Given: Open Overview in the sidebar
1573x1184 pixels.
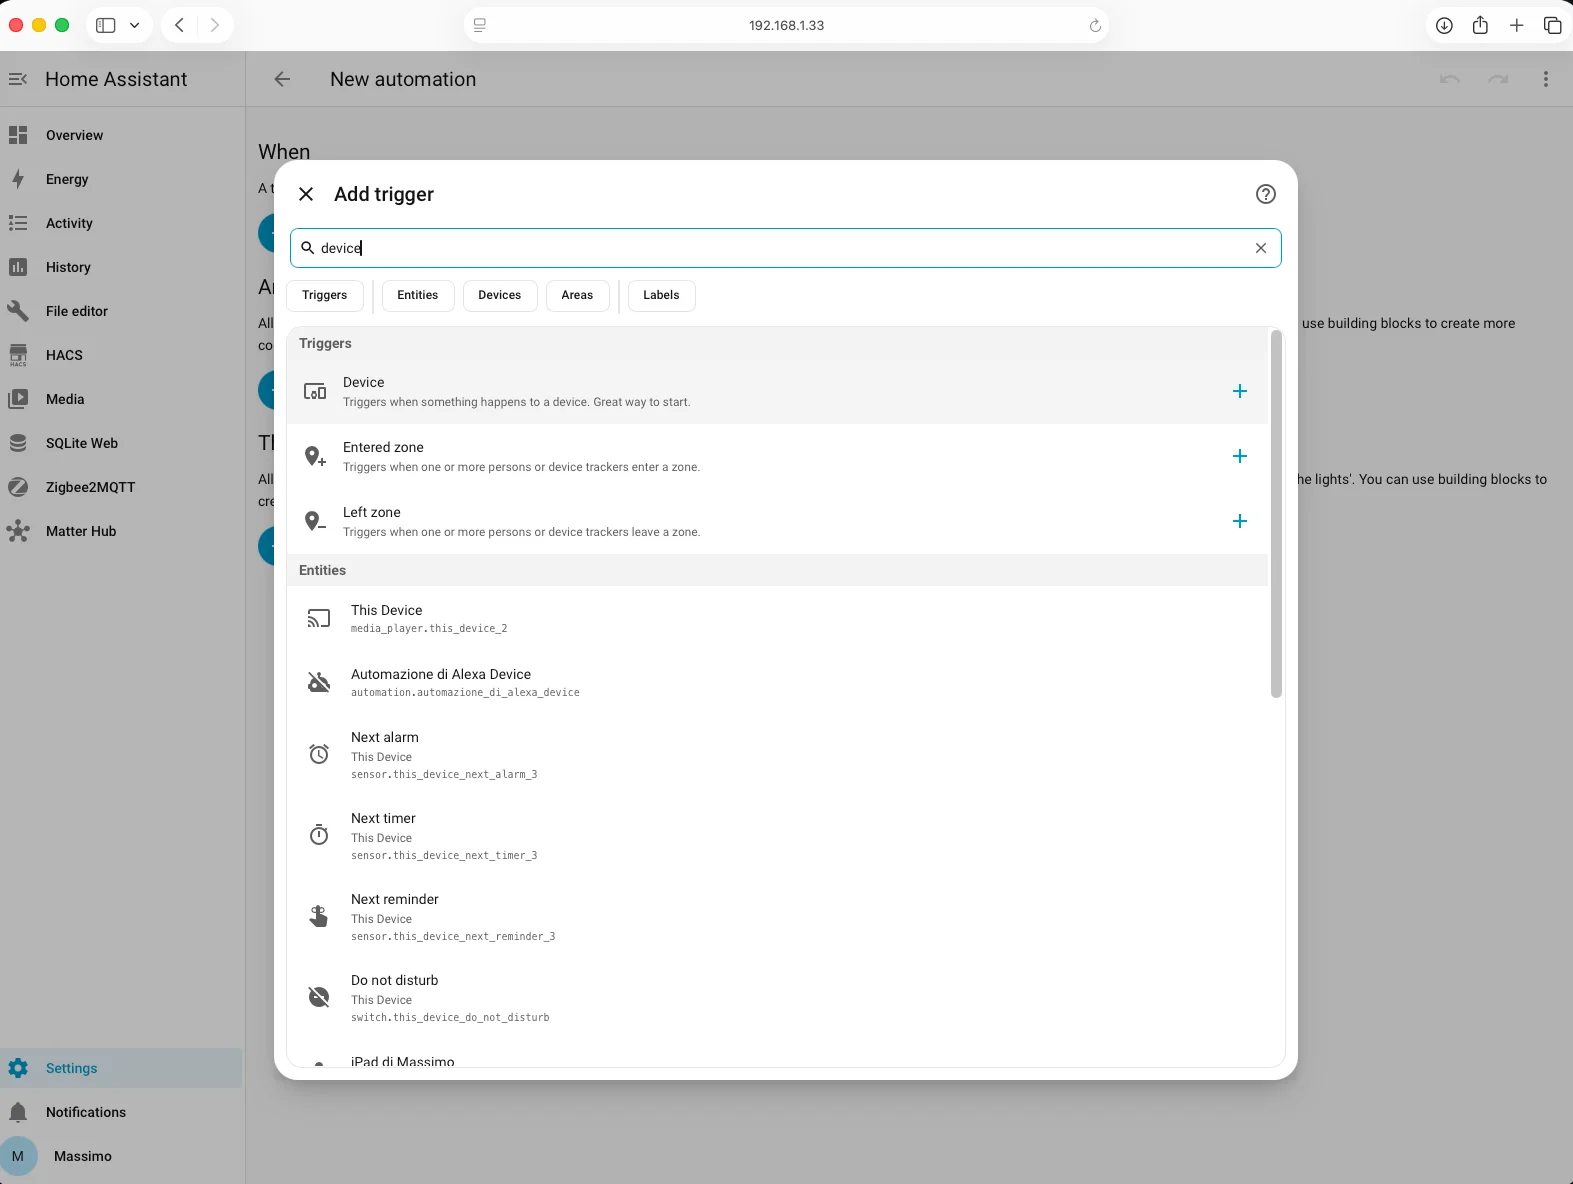Looking at the screenshot, I should (x=121, y=135).
